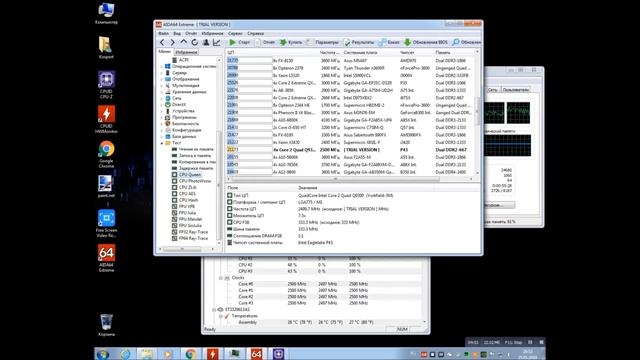Click the horizontal scrollbar under results list

(336, 179)
